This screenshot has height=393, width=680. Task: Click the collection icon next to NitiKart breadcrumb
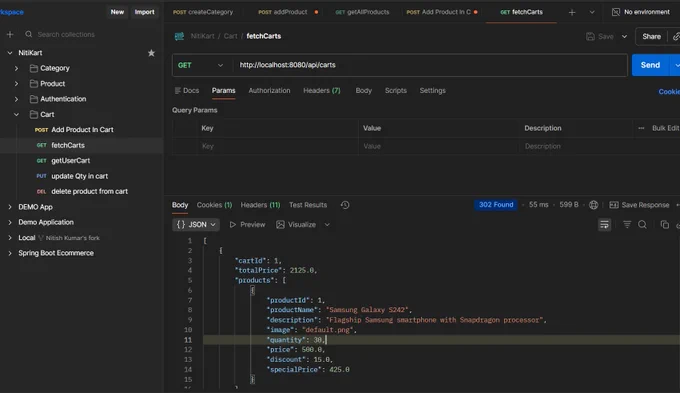tap(179, 36)
